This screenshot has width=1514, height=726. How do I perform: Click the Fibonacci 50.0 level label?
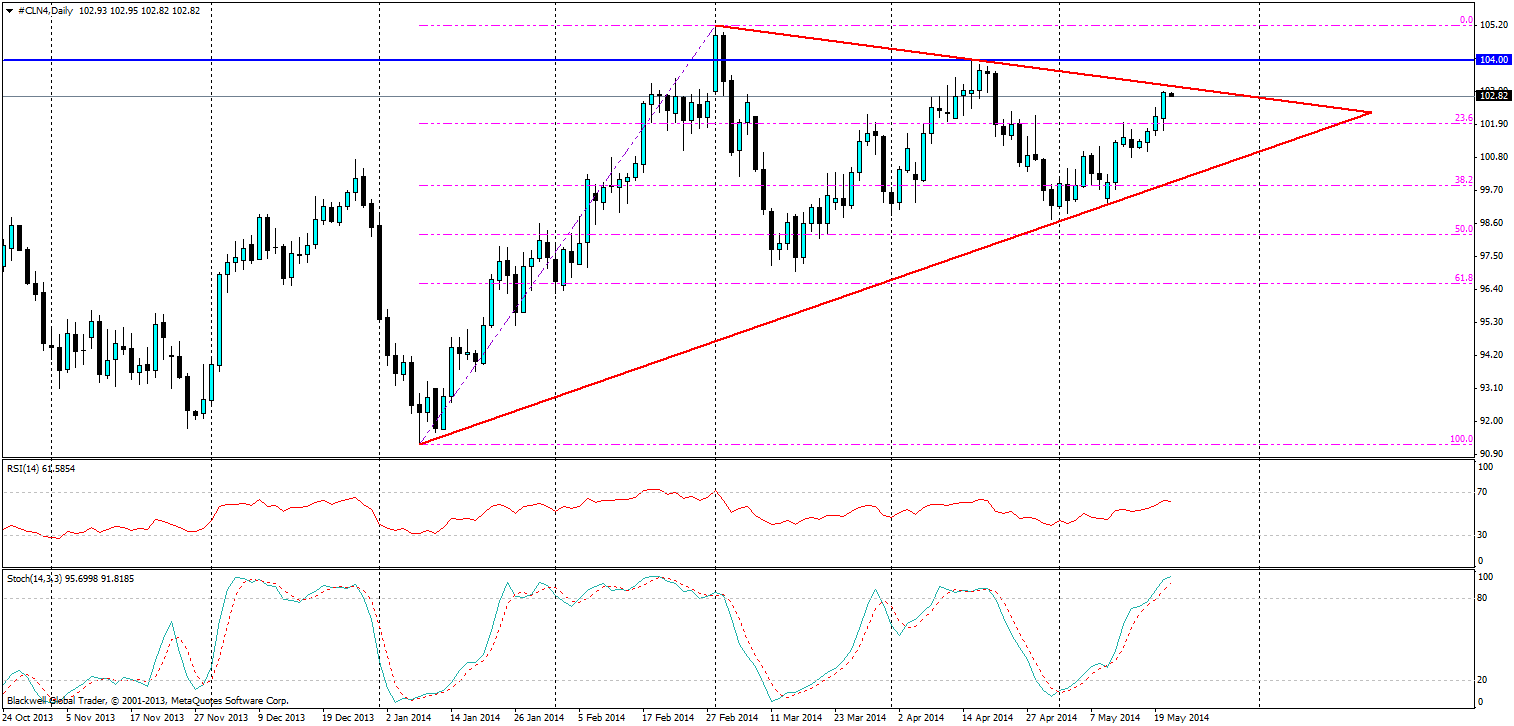point(1464,229)
